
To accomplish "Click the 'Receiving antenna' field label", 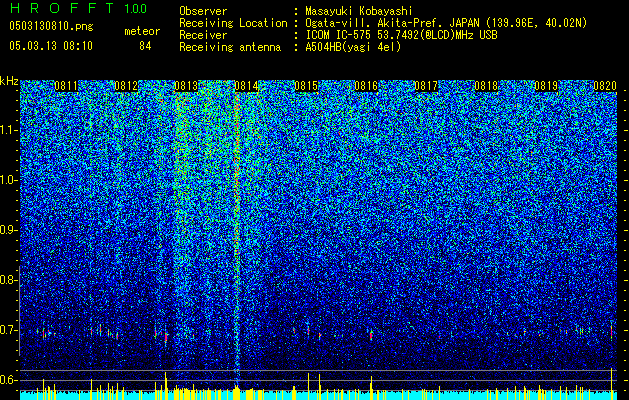I will (230, 47).
